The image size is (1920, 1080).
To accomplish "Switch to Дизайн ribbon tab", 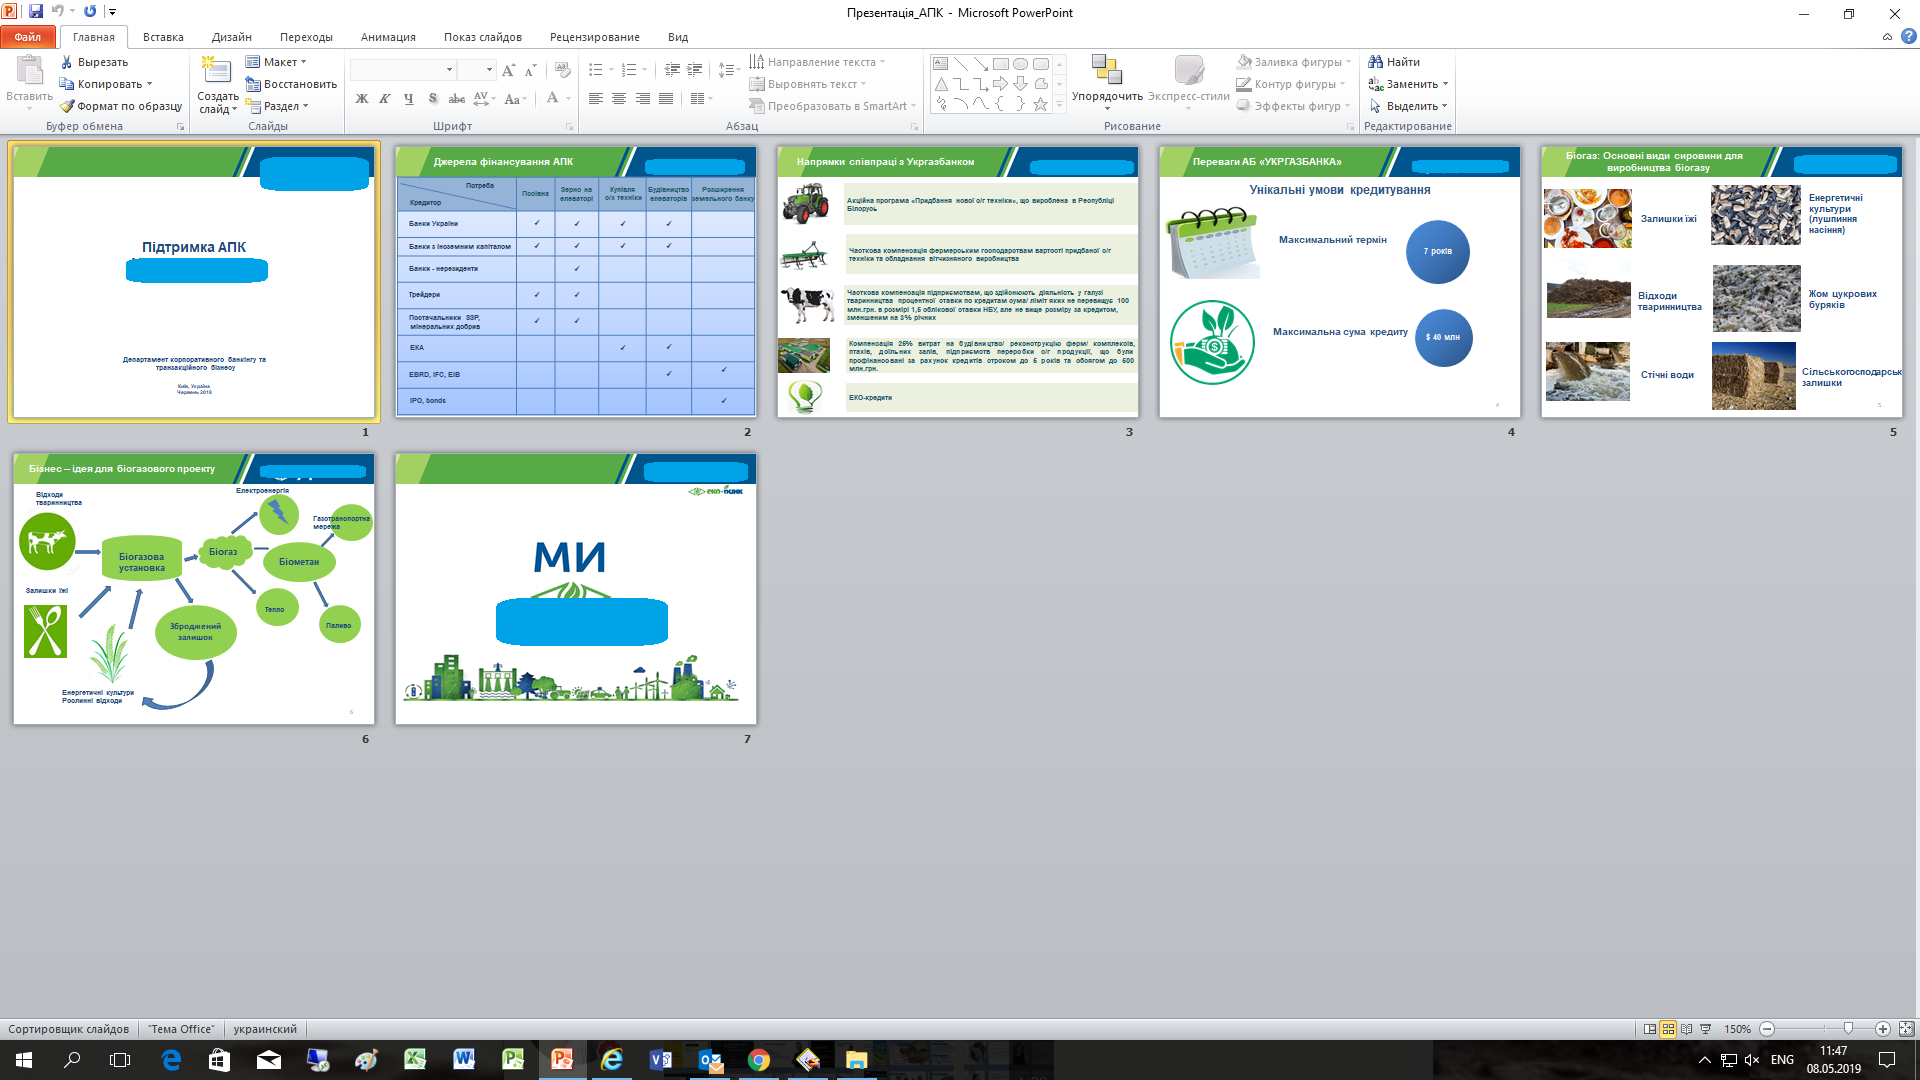I will 231,37.
